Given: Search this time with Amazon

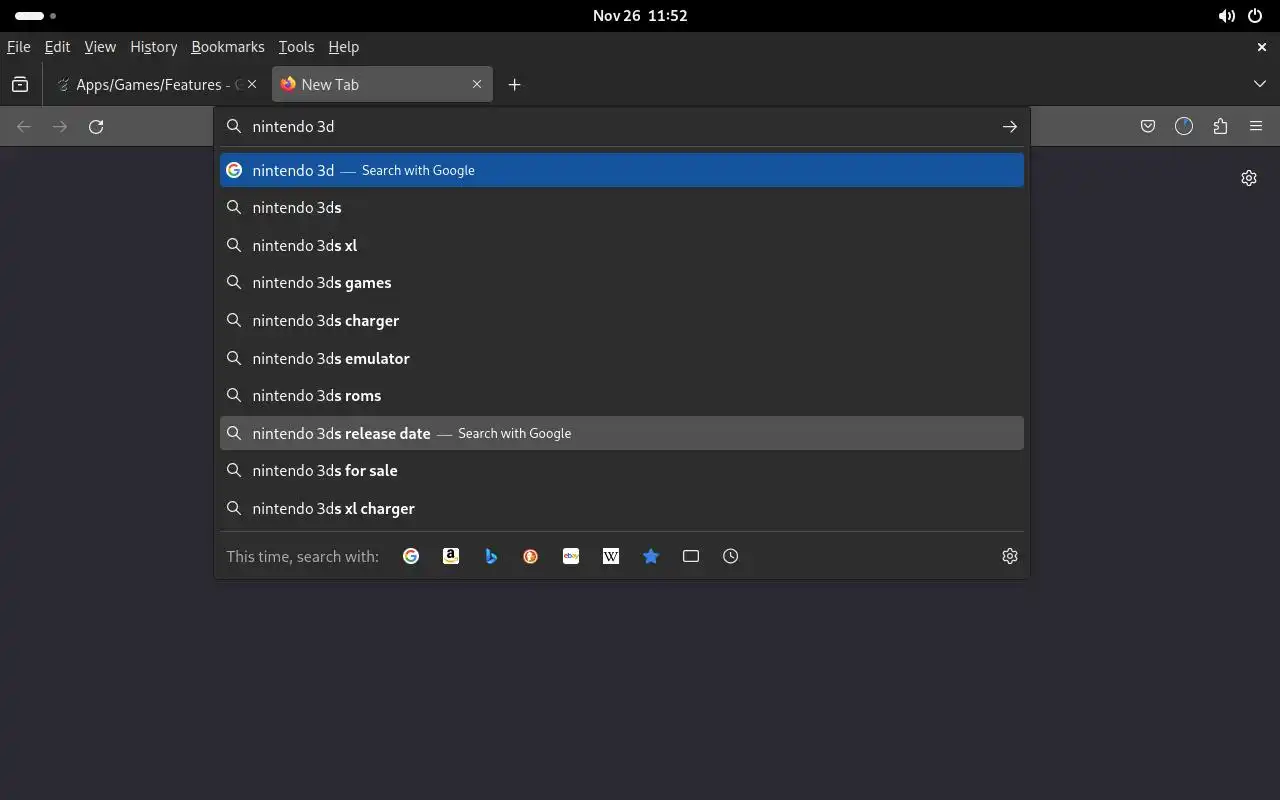Looking at the screenshot, I should click(x=451, y=556).
